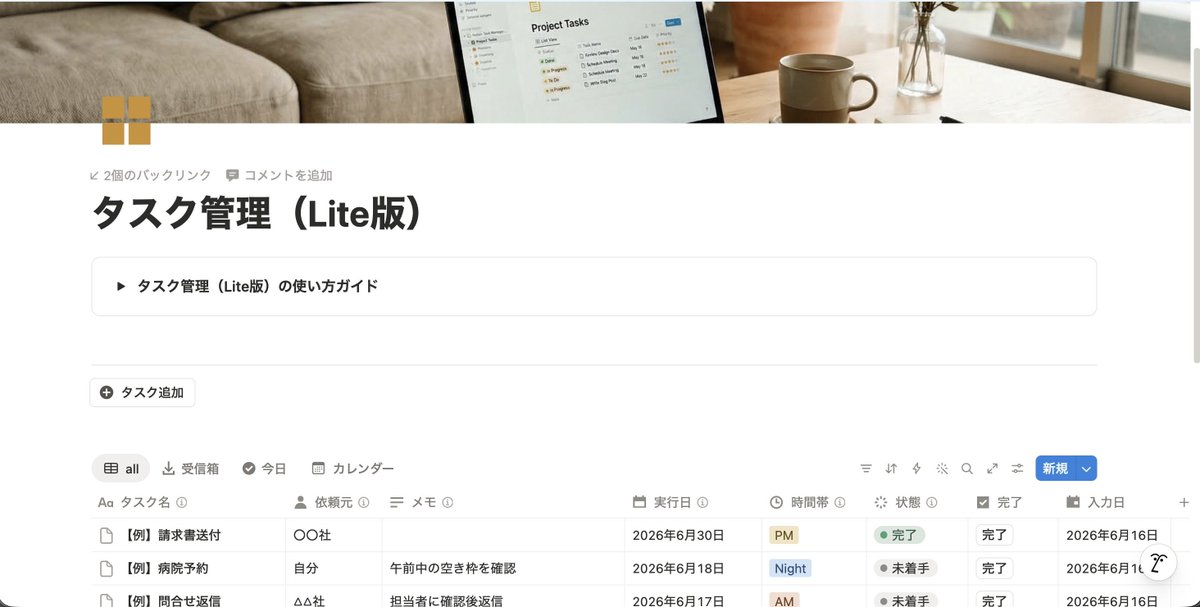Click 実行日 cell 2026年6月18日

694,568
